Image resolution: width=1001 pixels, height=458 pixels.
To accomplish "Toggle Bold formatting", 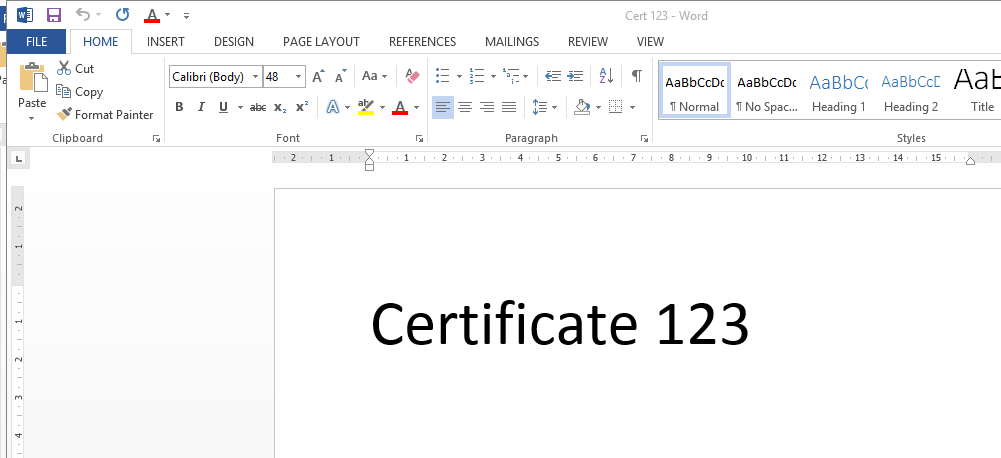I will (x=179, y=107).
